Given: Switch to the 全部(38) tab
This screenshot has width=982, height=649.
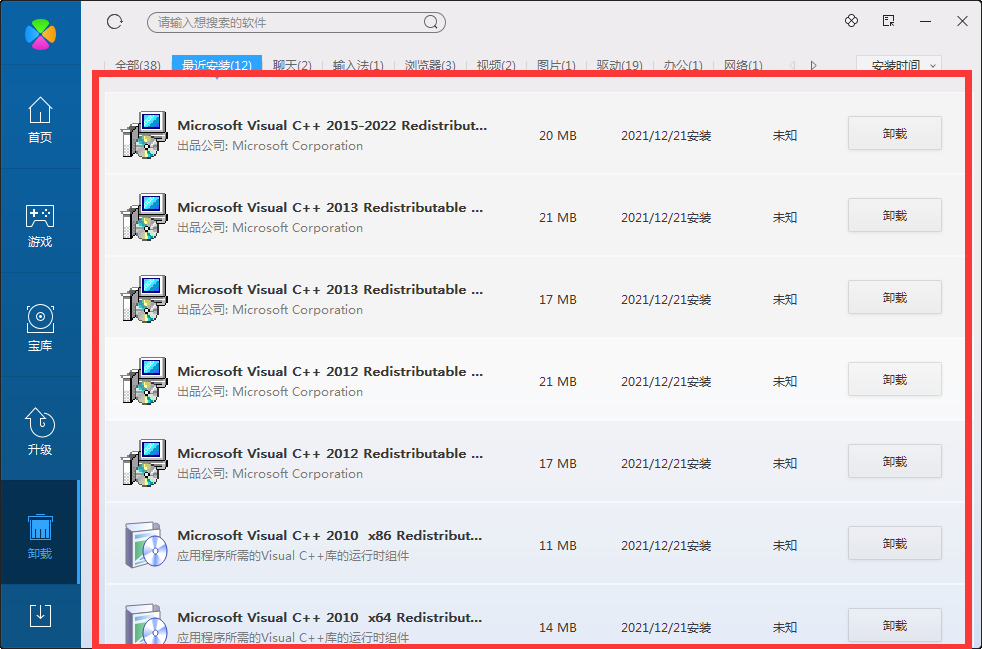Looking at the screenshot, I should (137, 66).
